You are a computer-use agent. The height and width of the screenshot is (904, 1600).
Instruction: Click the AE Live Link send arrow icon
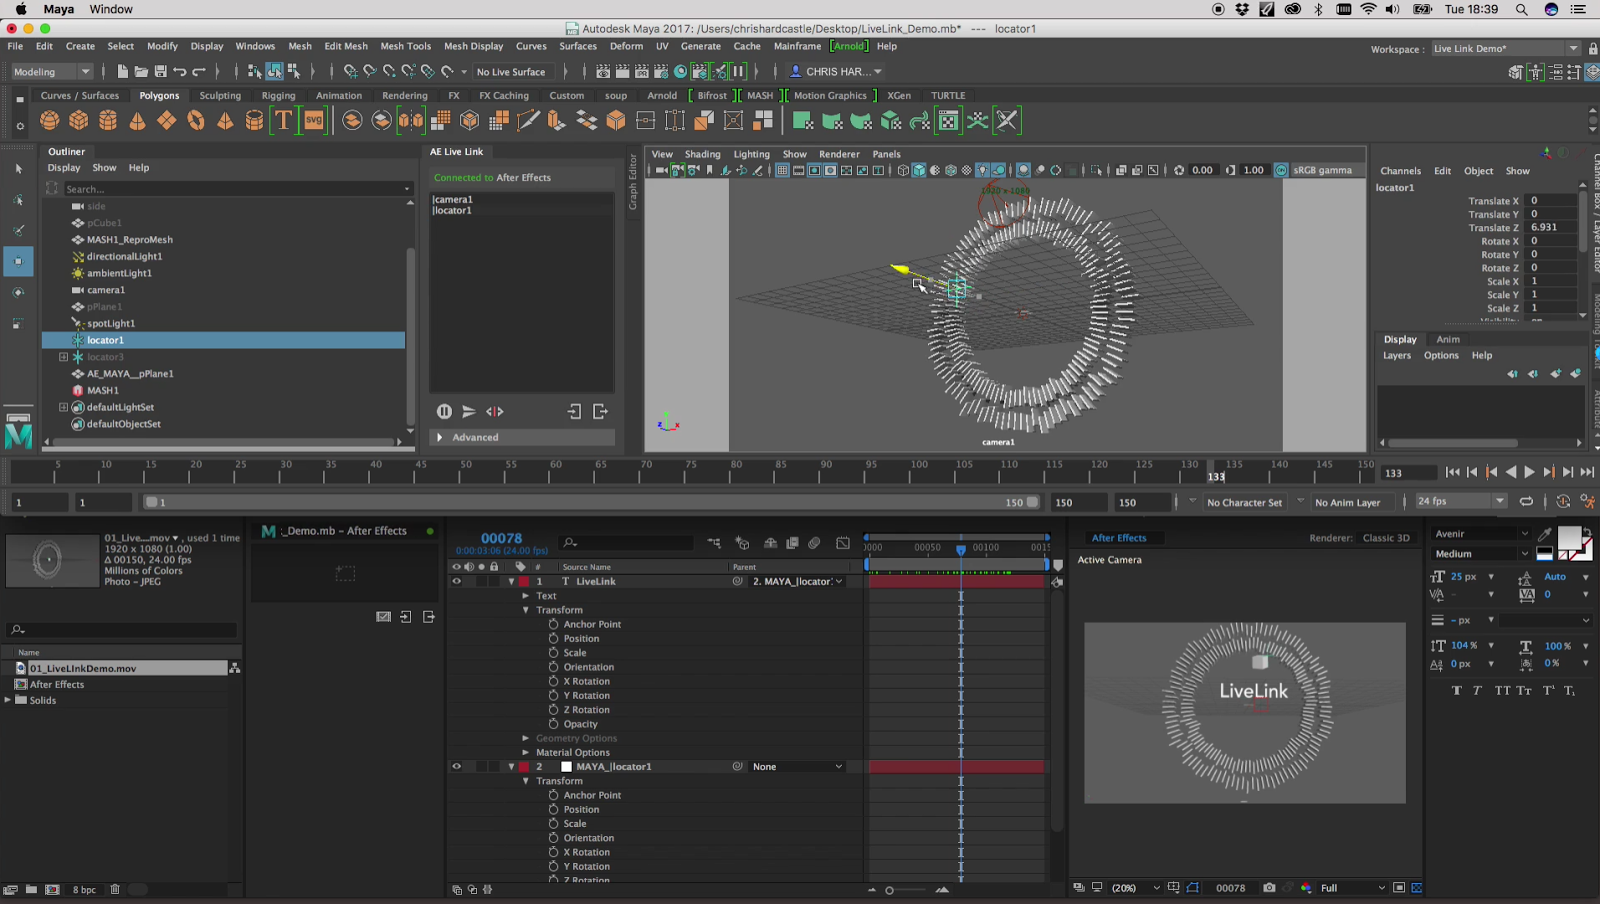(469, 411)
